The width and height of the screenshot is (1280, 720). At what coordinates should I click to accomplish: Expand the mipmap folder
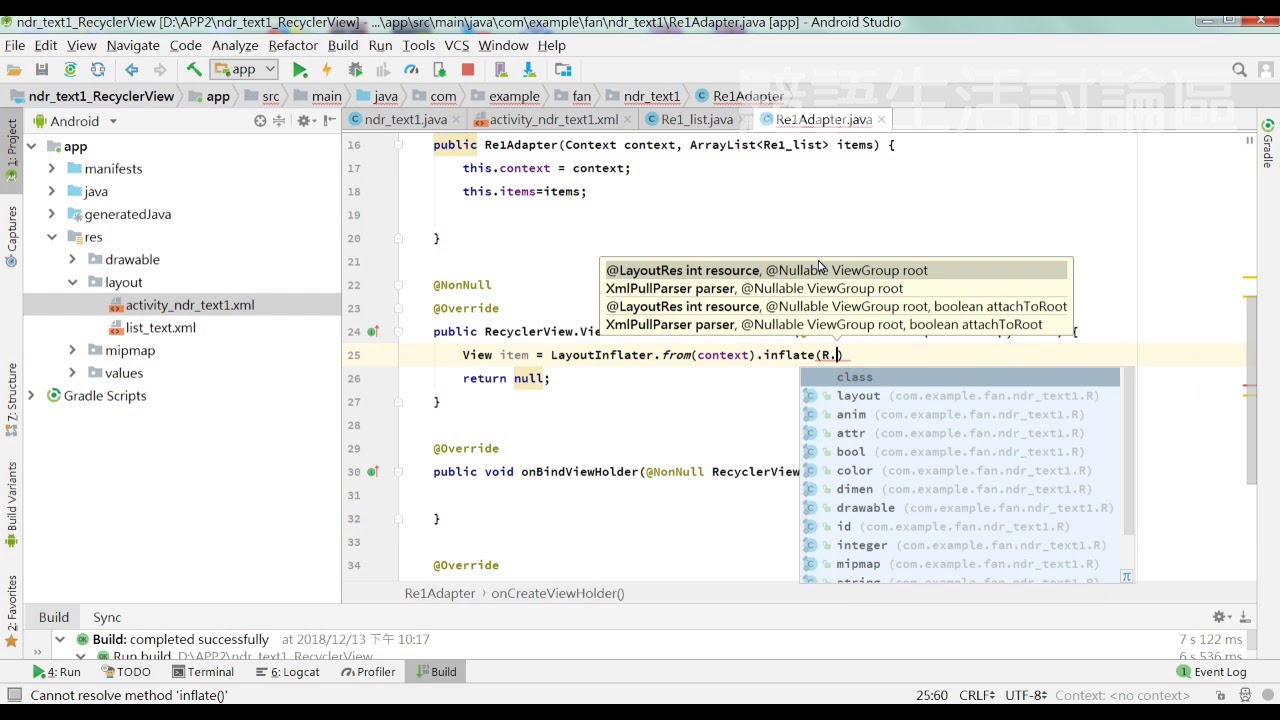click(x=72, y=350)
